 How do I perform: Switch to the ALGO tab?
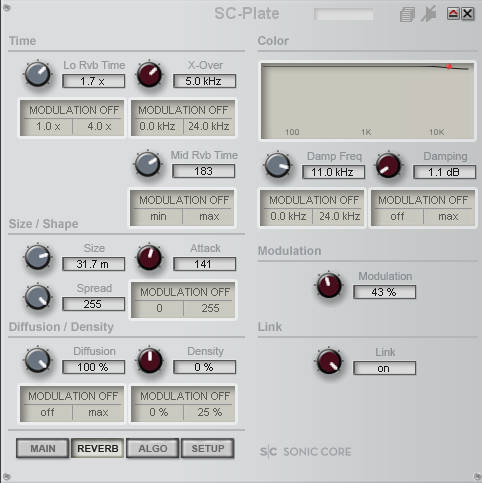(153, 448)
